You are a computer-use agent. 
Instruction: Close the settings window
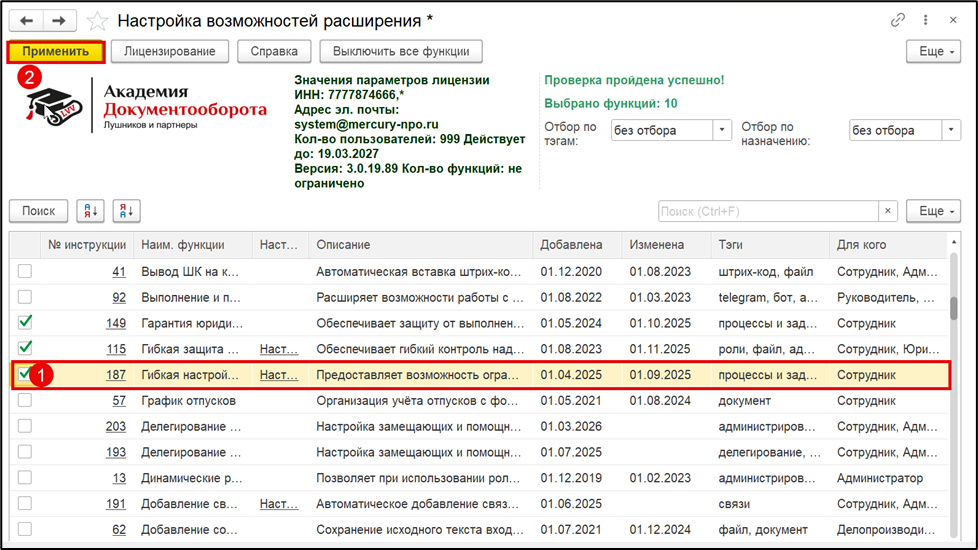pyautogui.click(x=953, y=21)
